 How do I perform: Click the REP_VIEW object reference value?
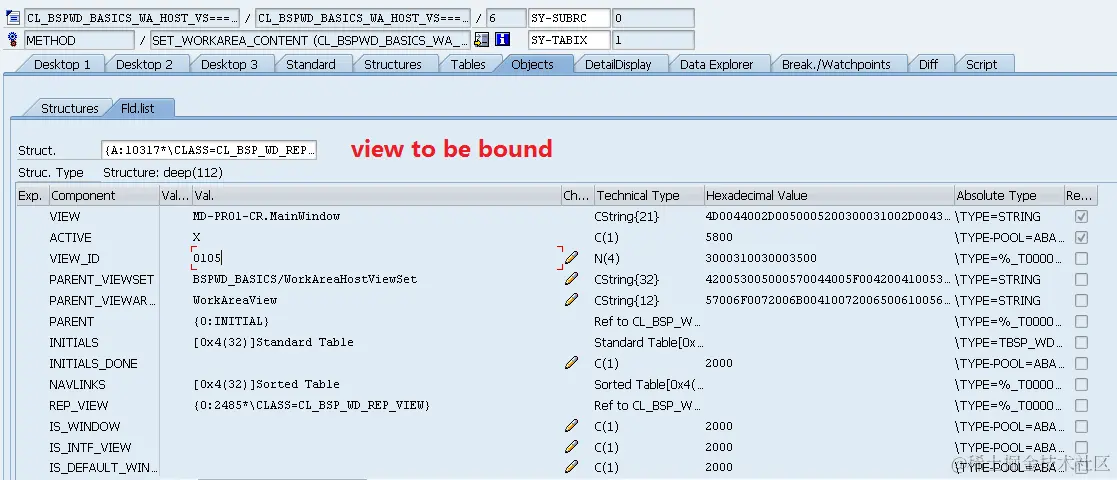click(x=311, y=405)
